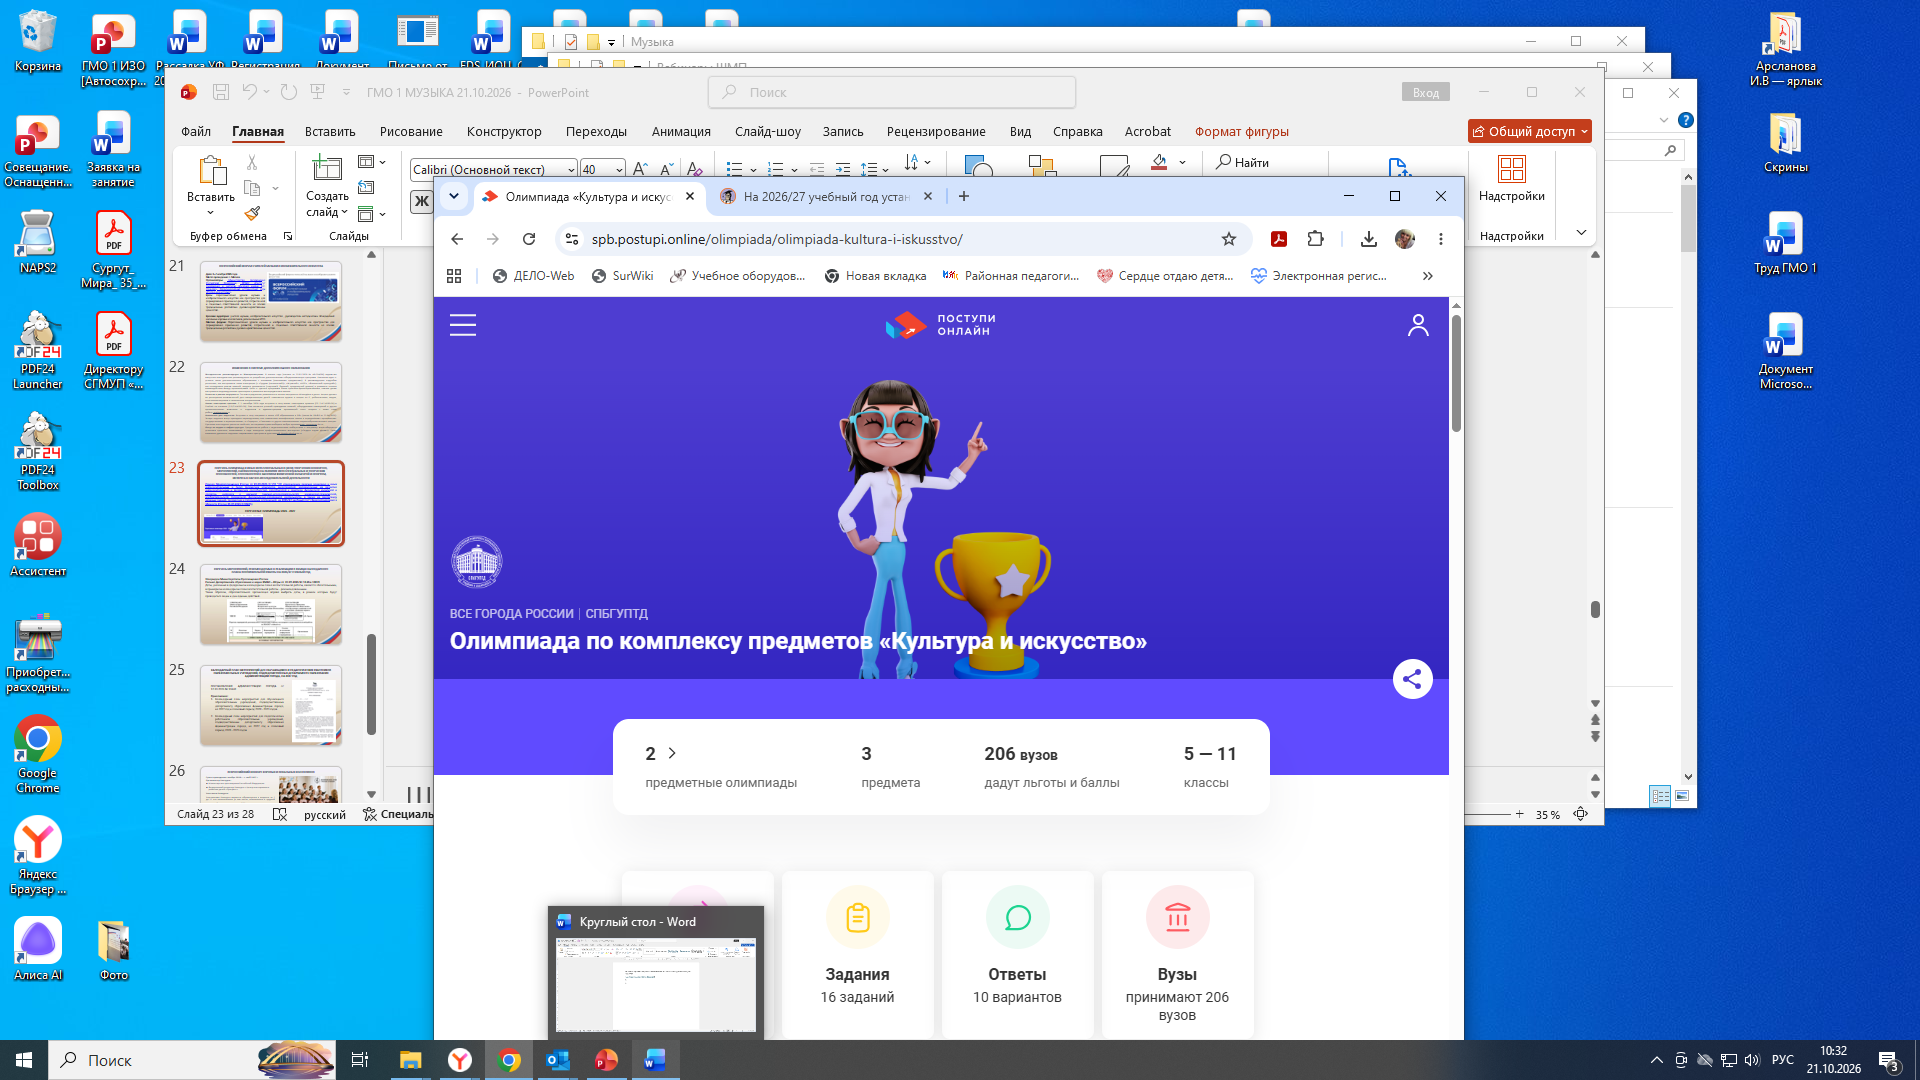Viewport: 1920px width, 1080px height.
Task: Open the ДЕЛО-Web bookmark
Action: pos(533,276)
